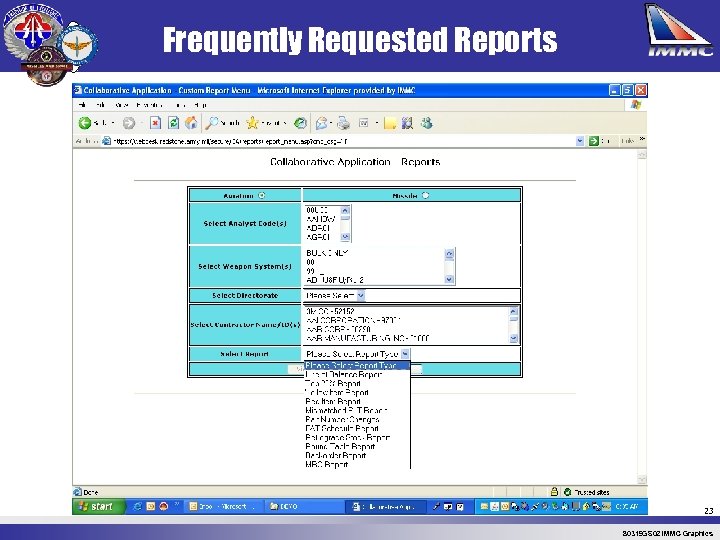Screen dimensions: 720x540
Task: Click the page scrollbar up arrow
Action: pyautogui.click(x=642, y=155)
